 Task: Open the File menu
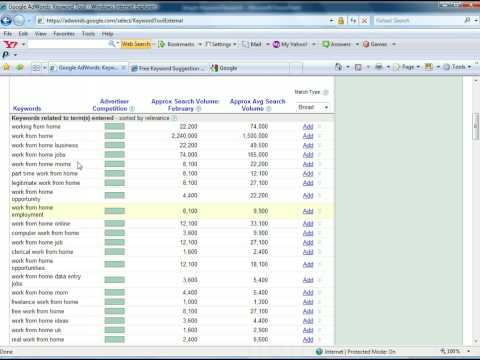pyautogui.click(x=8, y=34)
